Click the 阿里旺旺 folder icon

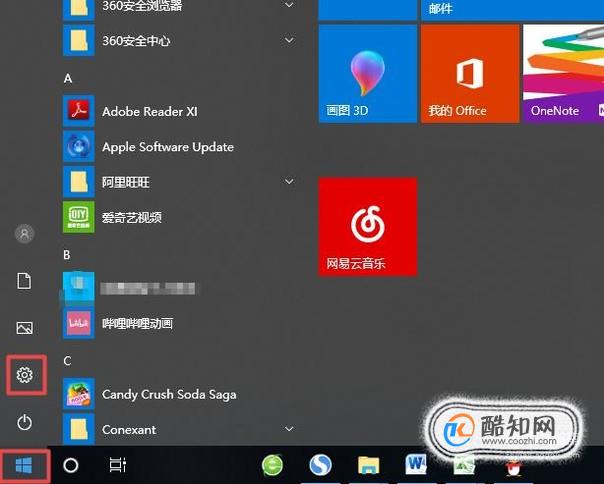pos(79,182)
